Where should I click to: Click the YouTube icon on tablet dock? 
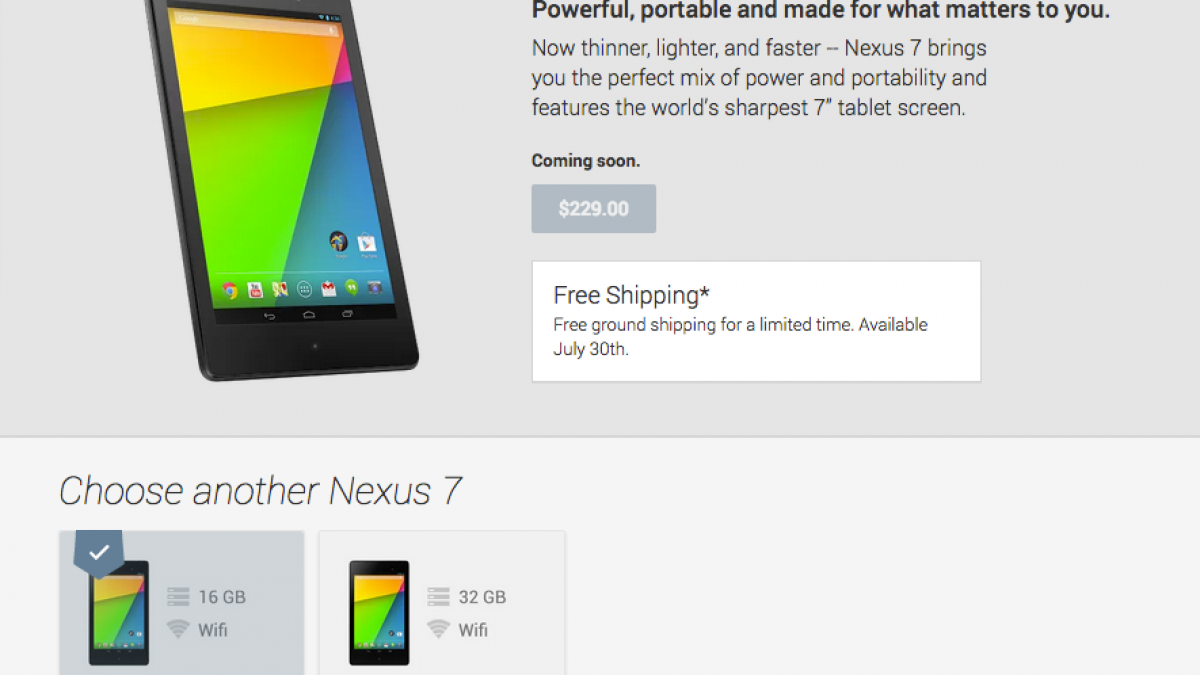(255, 290)
